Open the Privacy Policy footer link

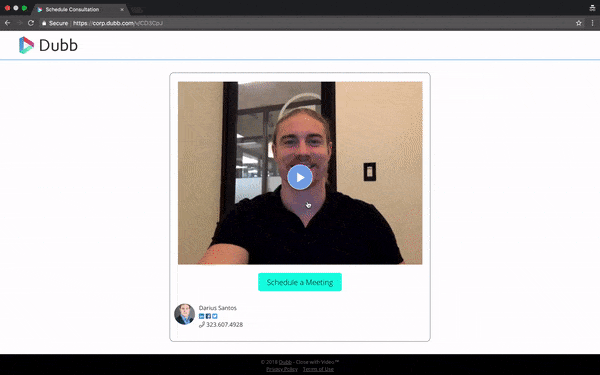282,369
